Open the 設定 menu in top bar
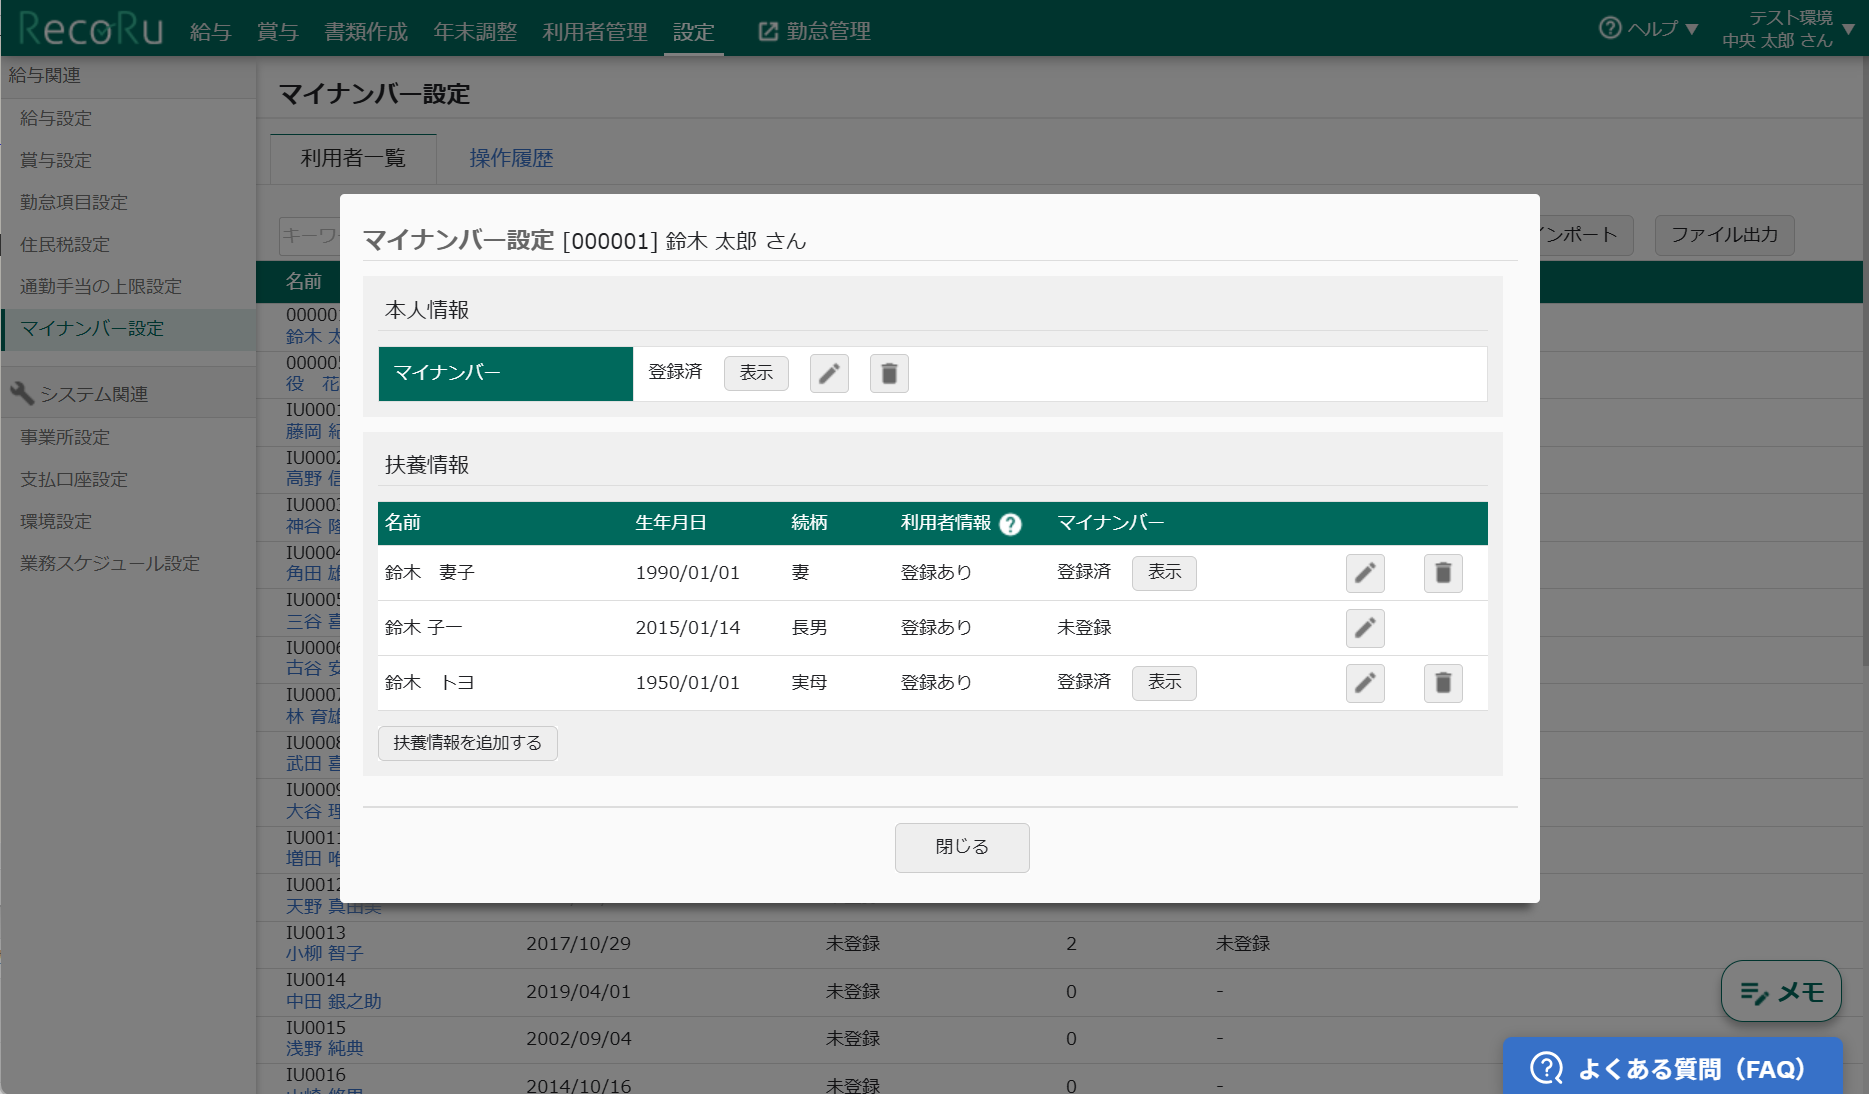Image resolution: width=1869 pixels, height=1094 pixels. [693, 32]
